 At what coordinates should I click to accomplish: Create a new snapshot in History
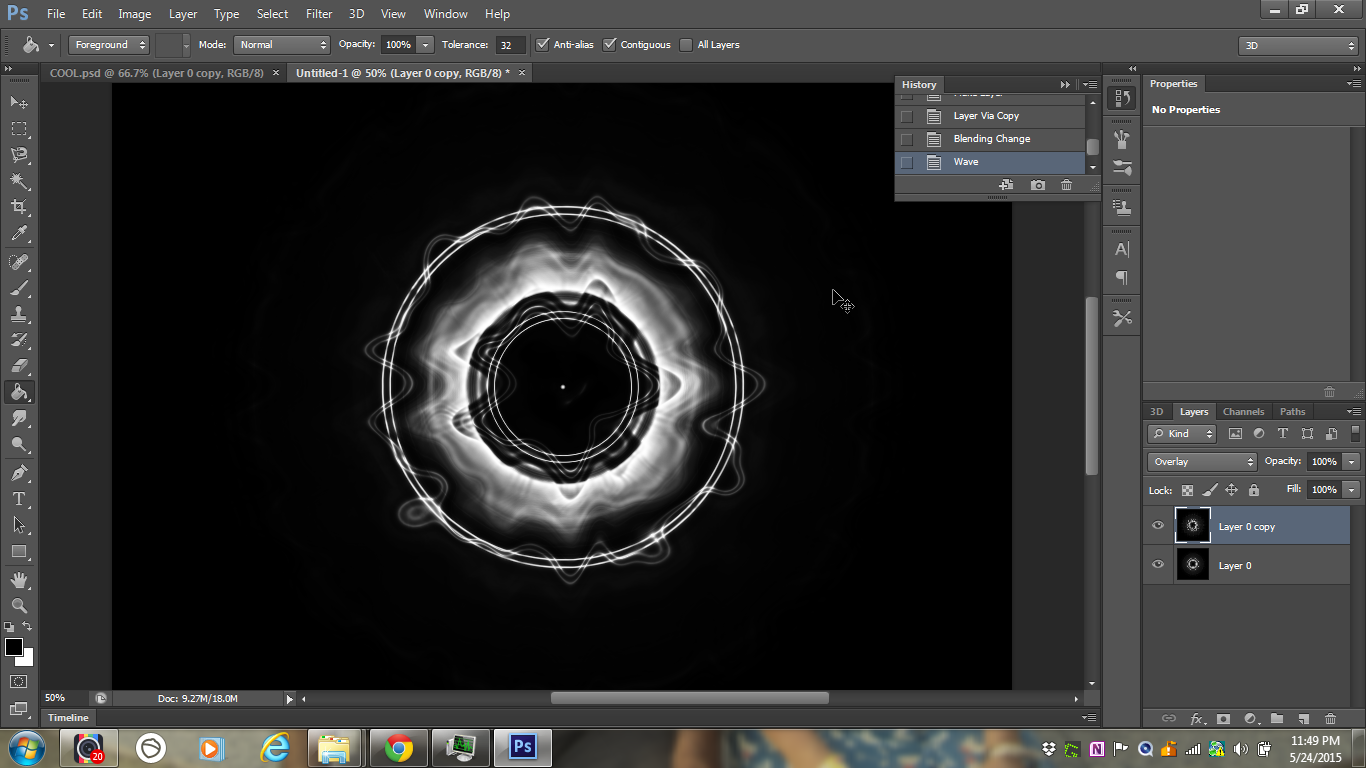[1037, 185]
